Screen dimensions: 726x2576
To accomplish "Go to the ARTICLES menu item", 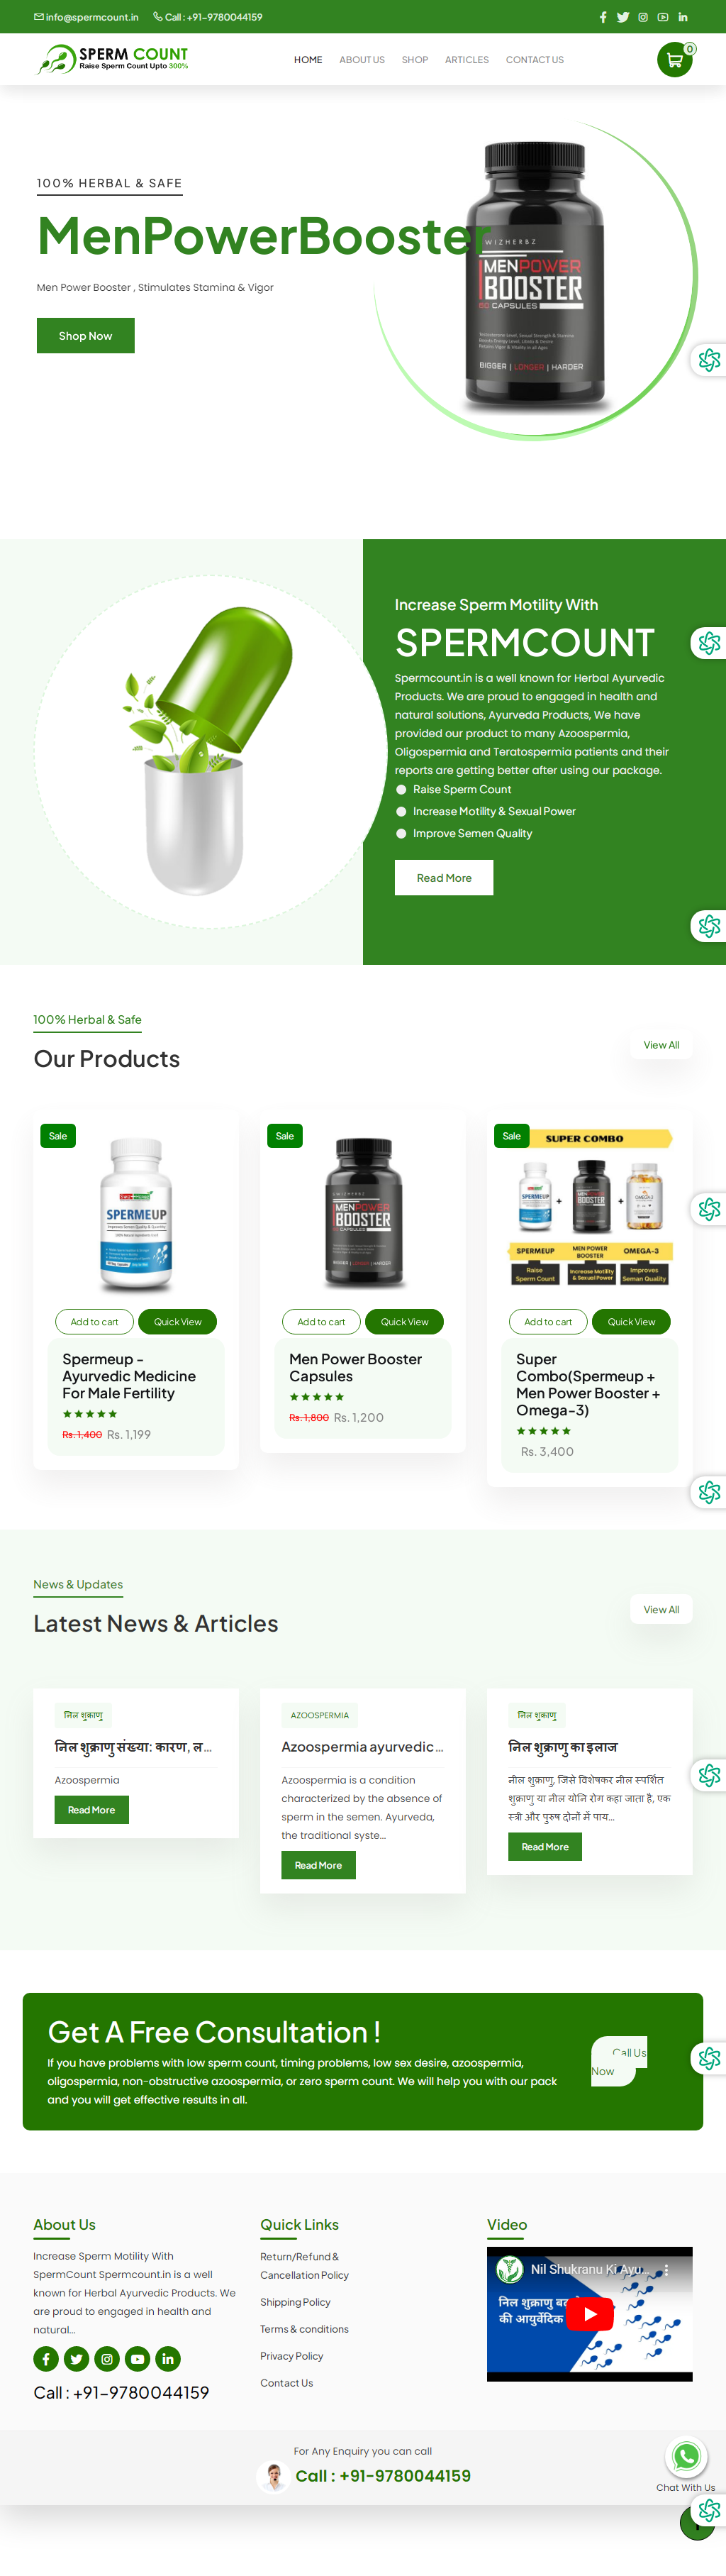I will point(467,60).
